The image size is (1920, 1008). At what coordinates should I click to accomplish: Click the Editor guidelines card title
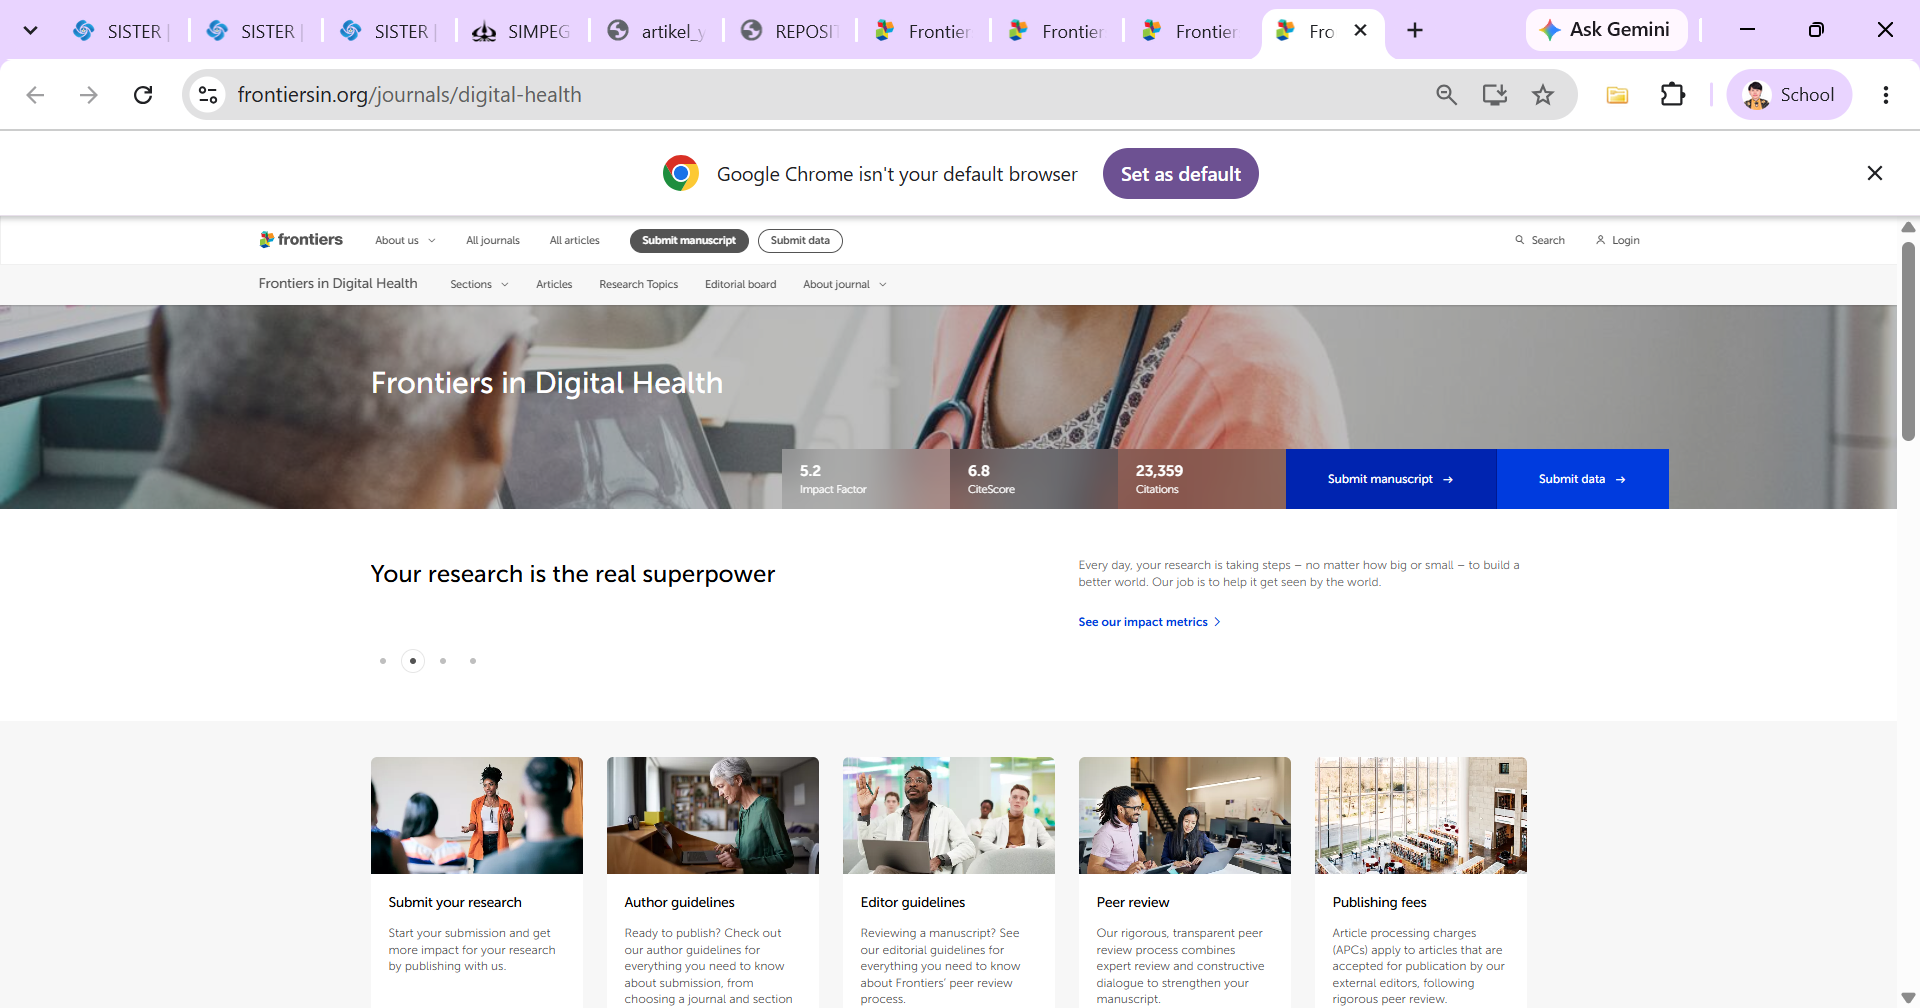tap(913, 902)
